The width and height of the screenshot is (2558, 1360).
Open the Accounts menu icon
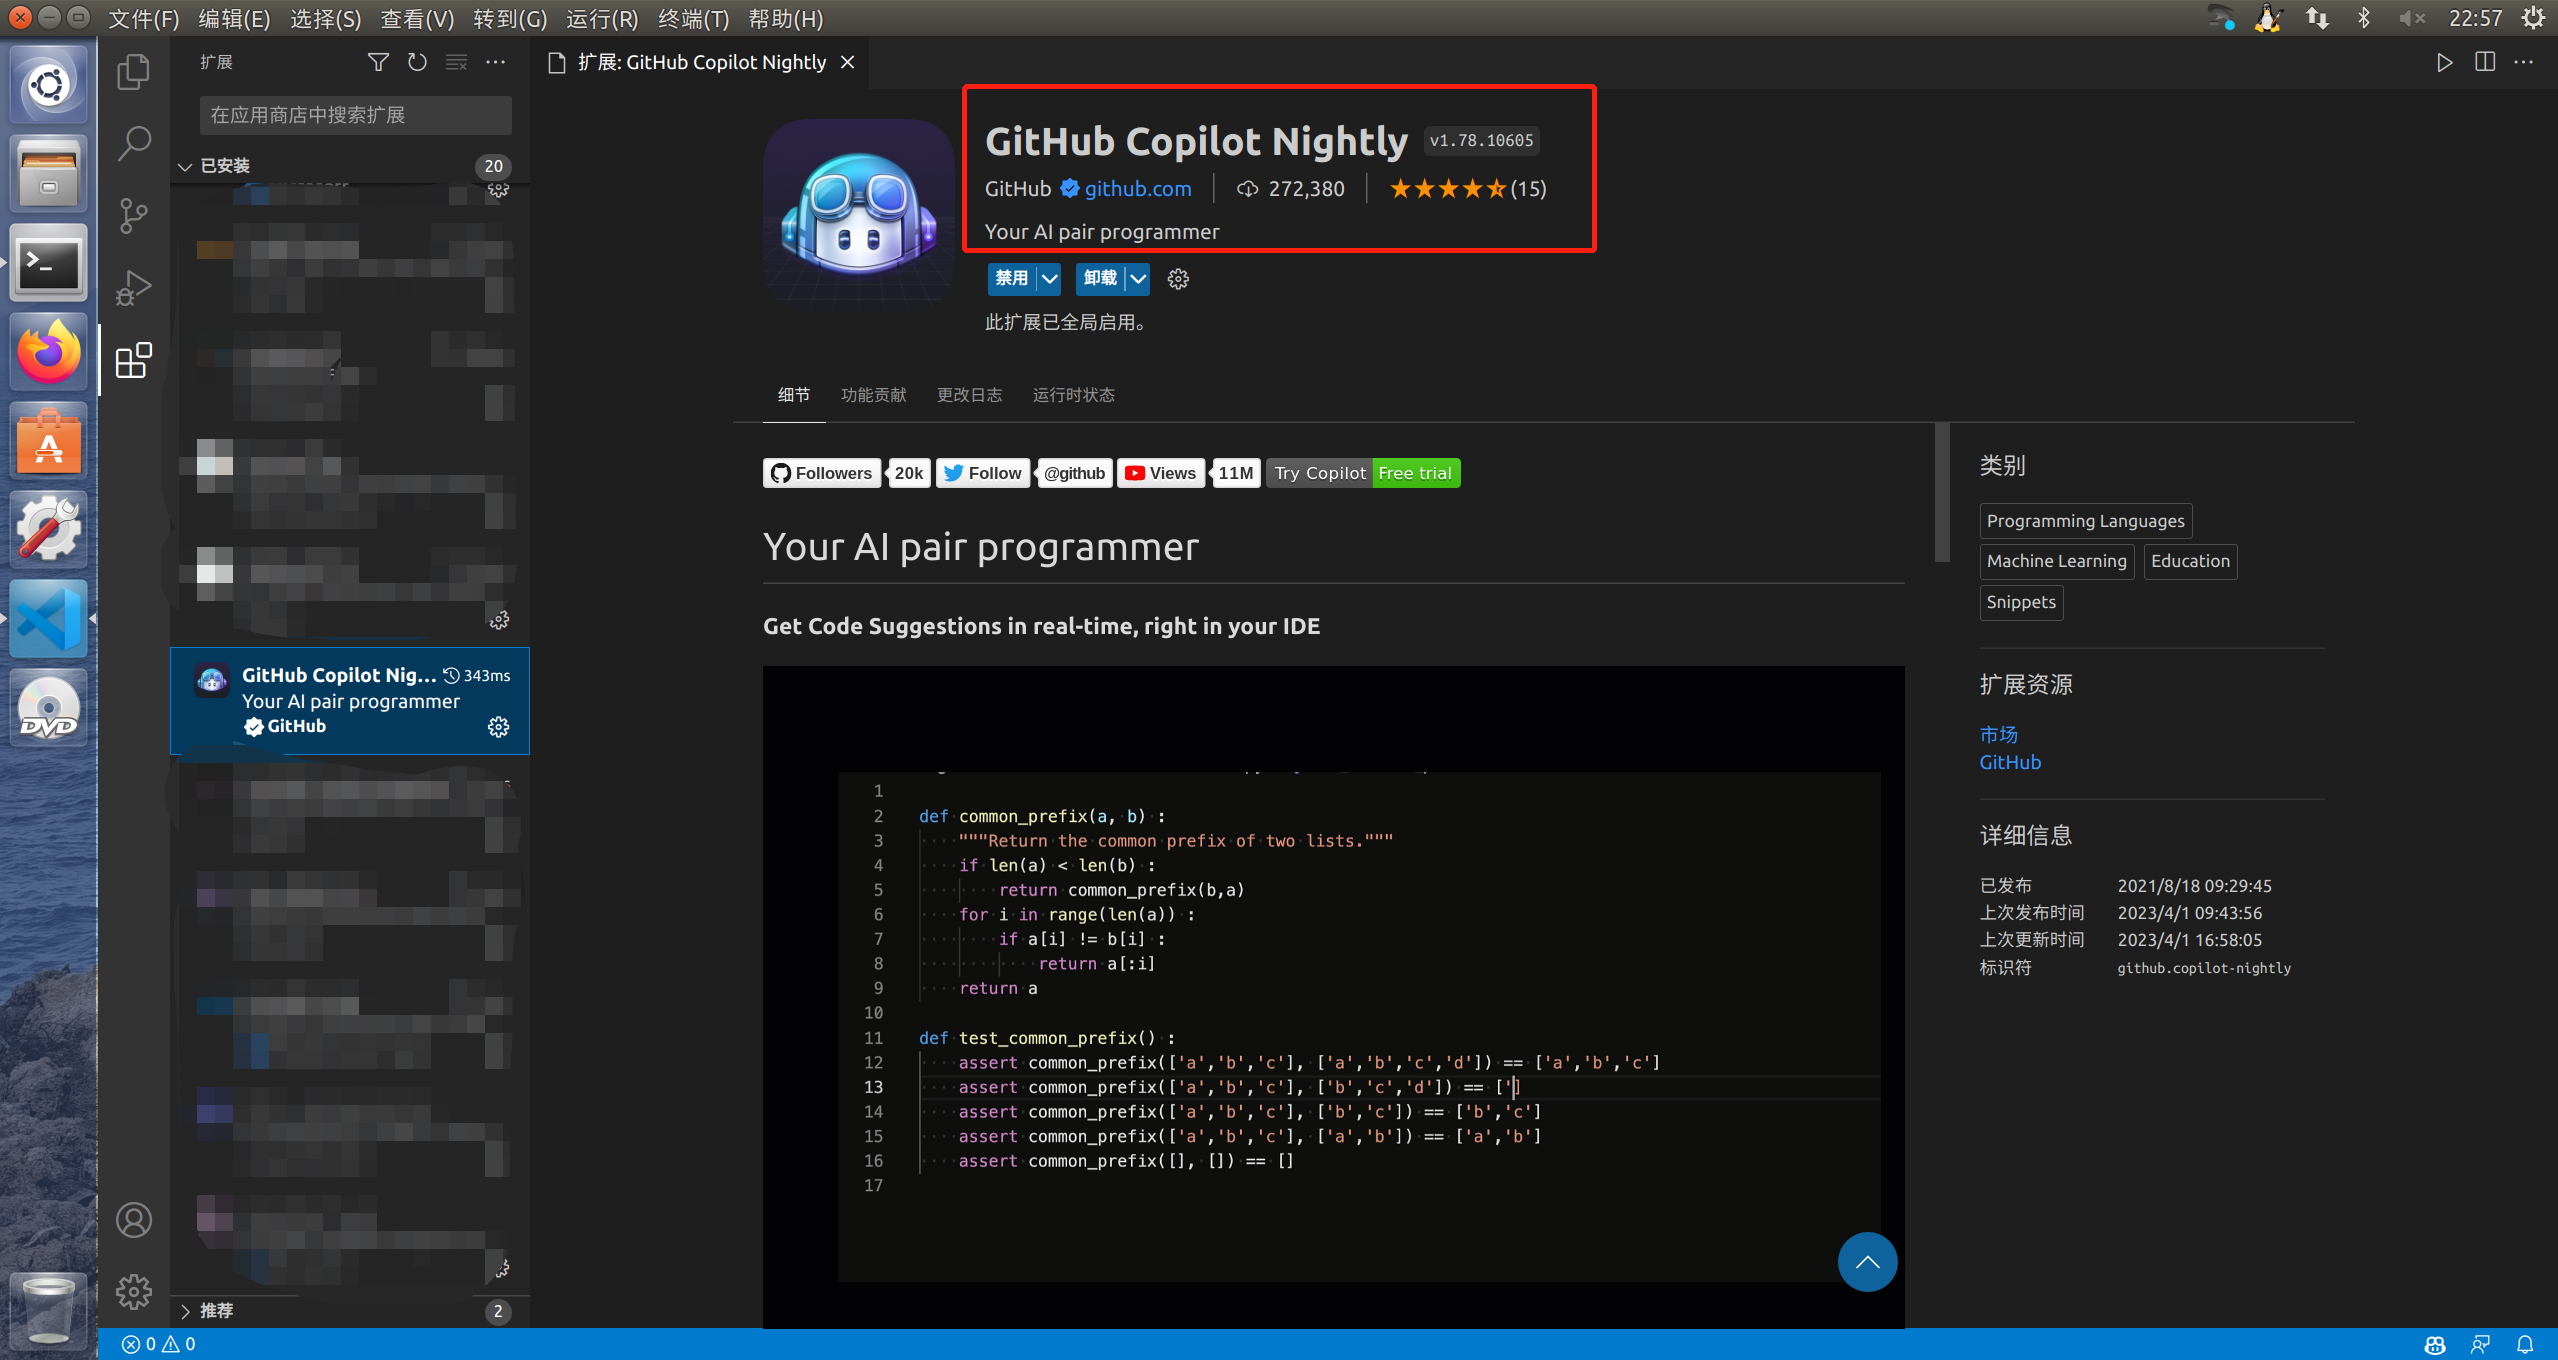tap(133, 1220)
